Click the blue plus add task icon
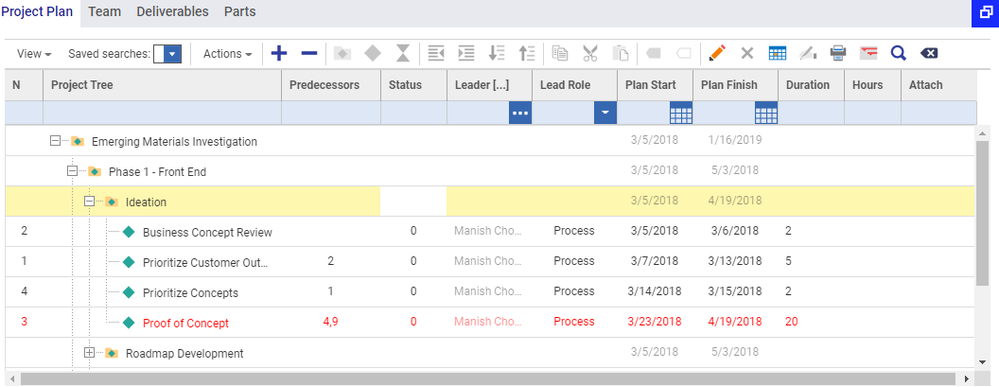The width and height of the screenshot is (999, 387). pos(279,54)
